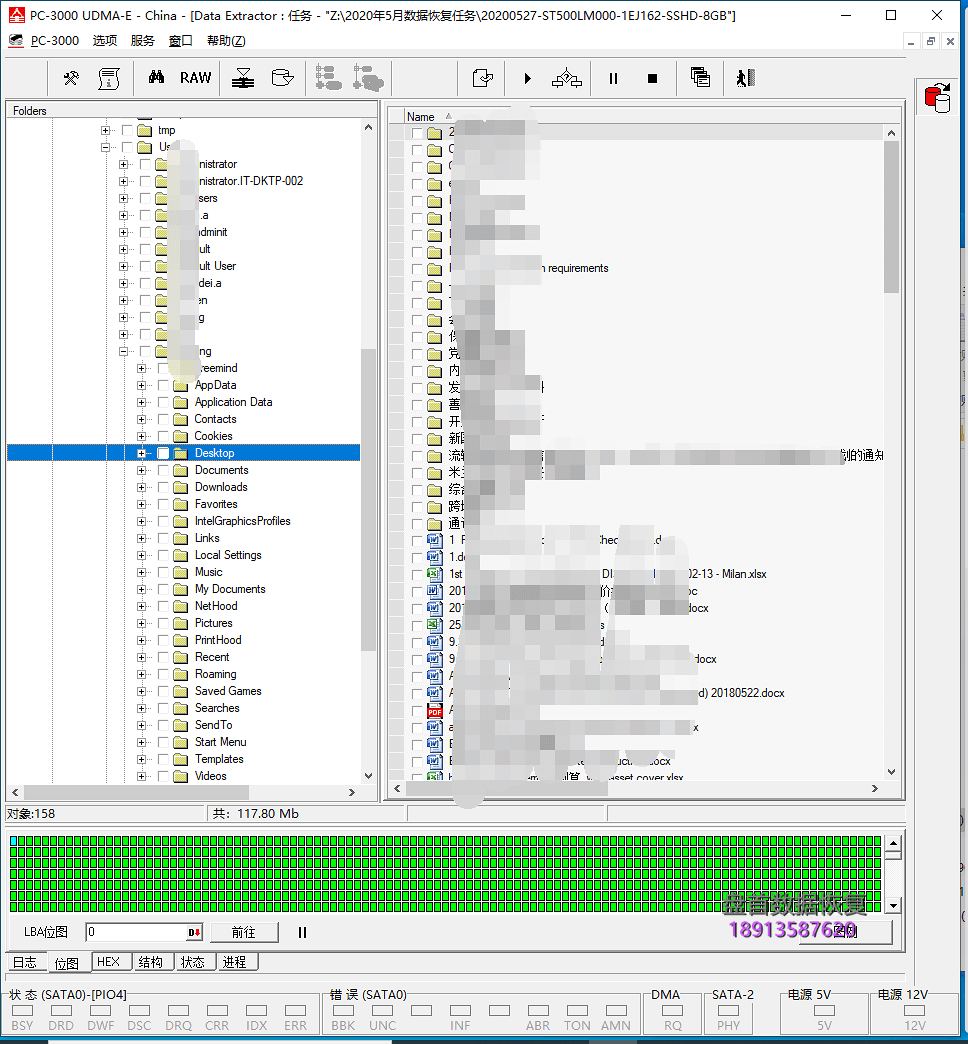Click the red down-arrow in LBA field
Screen dimensions: 968x1044
(194, 932)
